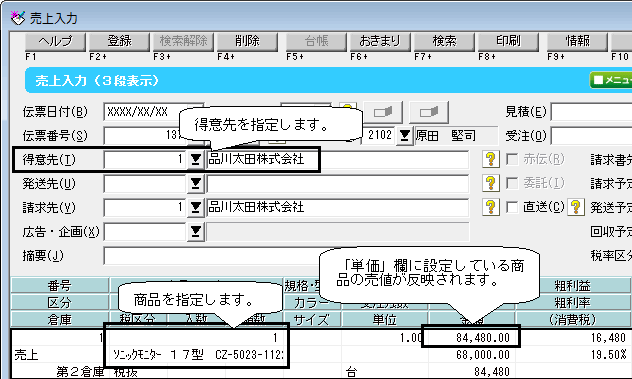This screenshot has height=379, width=632.
Task: Select the 68,000.00 cost cell
Action: (472, 355)
